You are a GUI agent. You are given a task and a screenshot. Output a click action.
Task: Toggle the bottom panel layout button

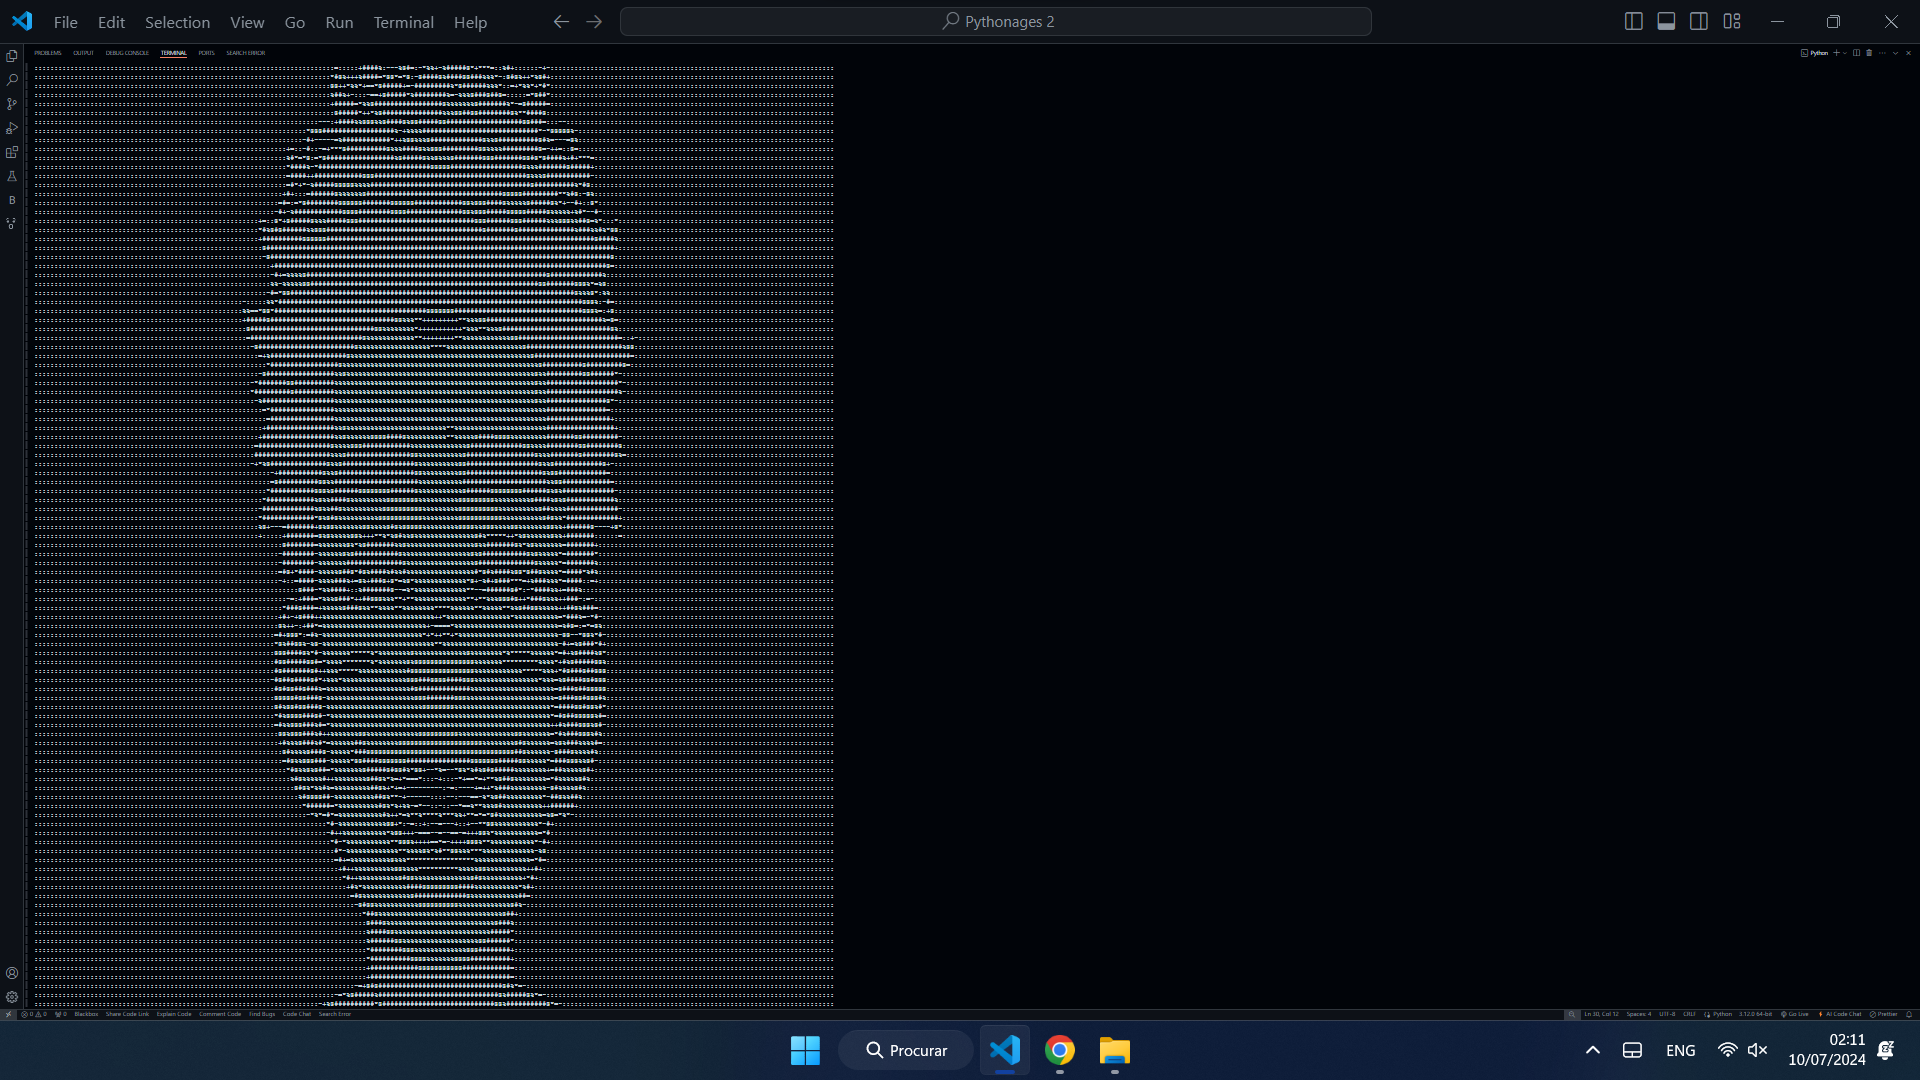1666,21
